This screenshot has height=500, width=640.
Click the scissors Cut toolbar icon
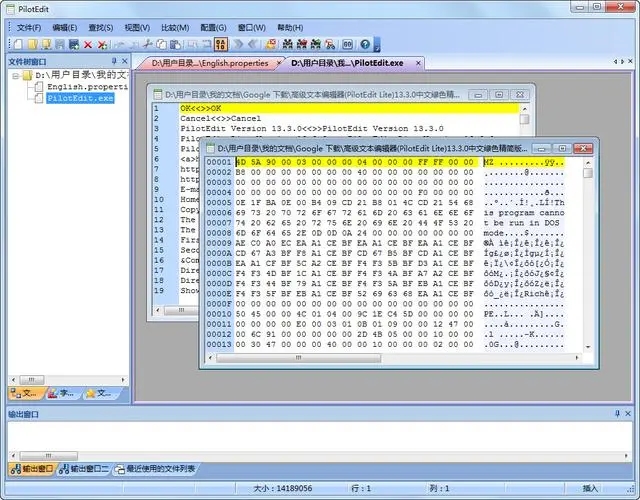click(x=147, y=45)
